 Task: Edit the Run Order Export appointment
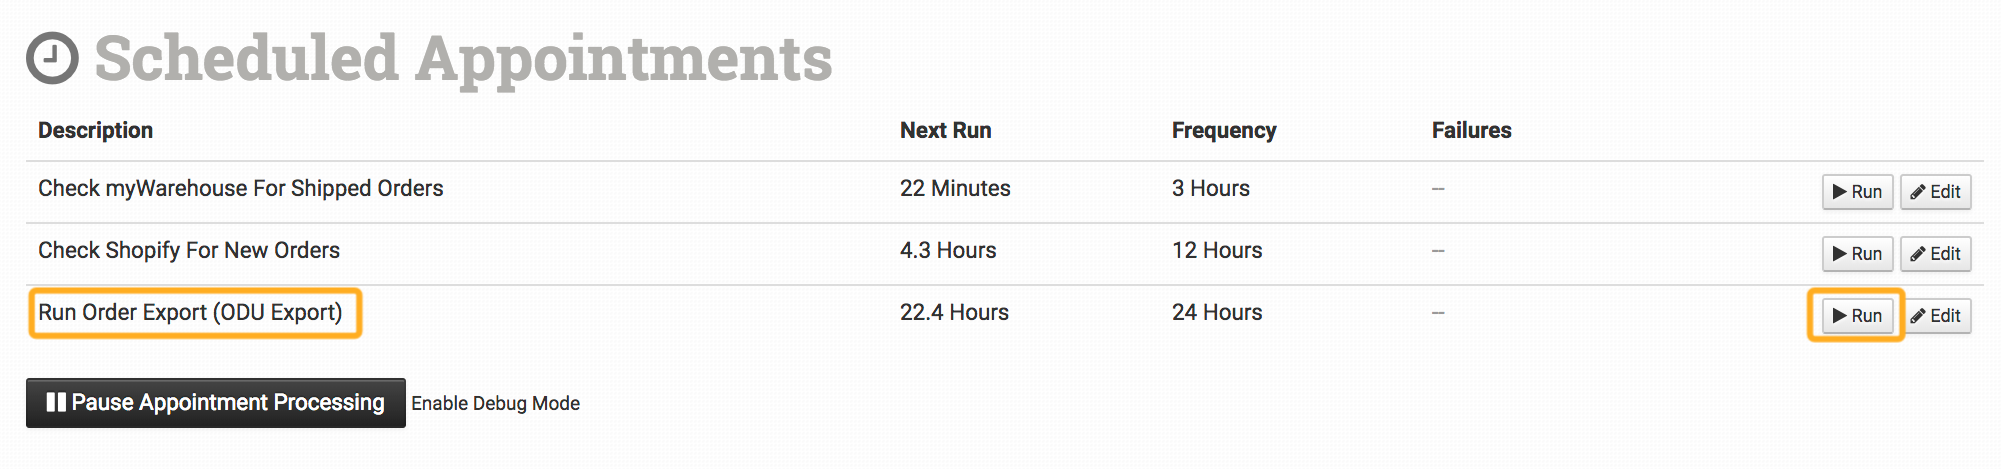pyautogui.click(x=1935, y=316)
